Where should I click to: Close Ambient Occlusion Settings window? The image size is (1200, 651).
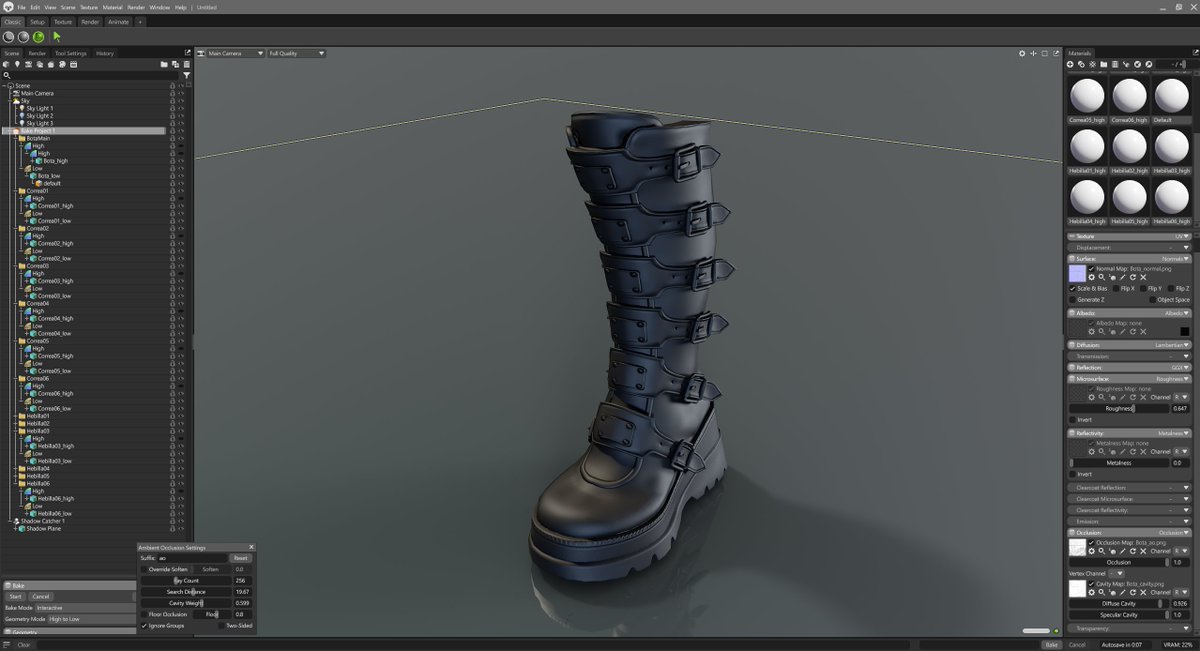pos(251,547)
